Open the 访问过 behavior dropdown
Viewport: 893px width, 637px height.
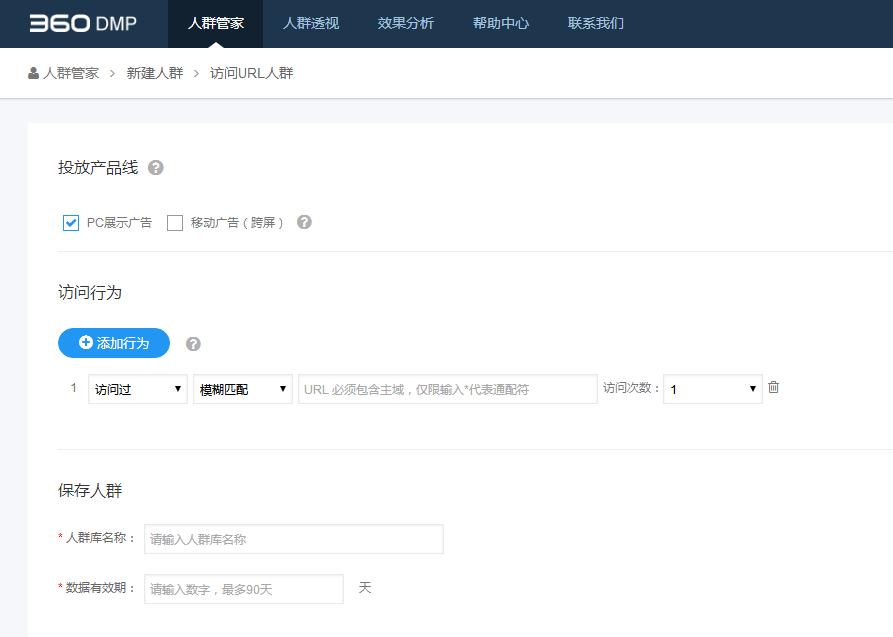137,389
